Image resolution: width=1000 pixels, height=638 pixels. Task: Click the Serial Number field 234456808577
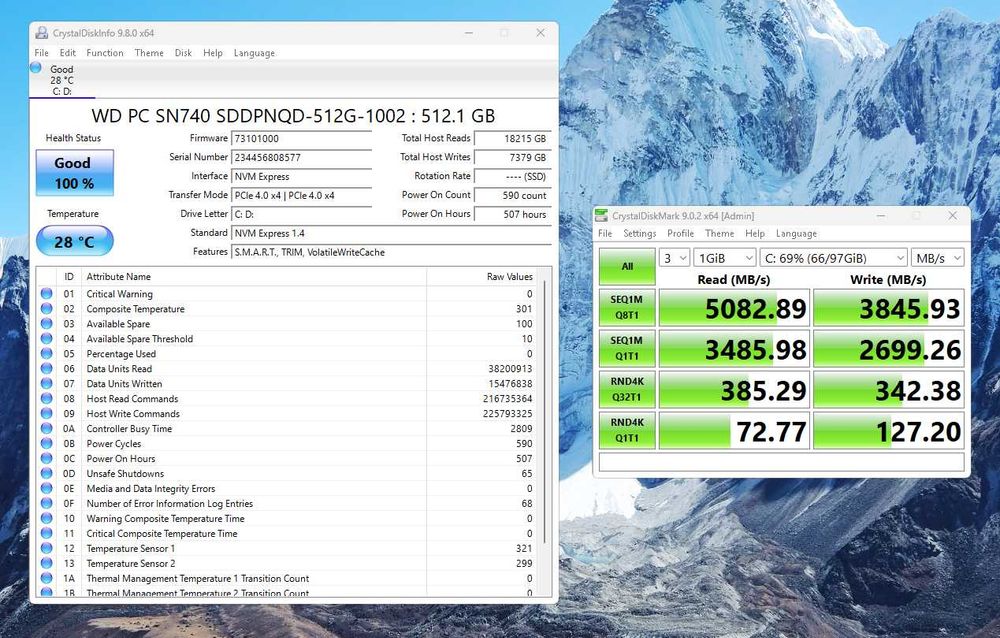302,157
